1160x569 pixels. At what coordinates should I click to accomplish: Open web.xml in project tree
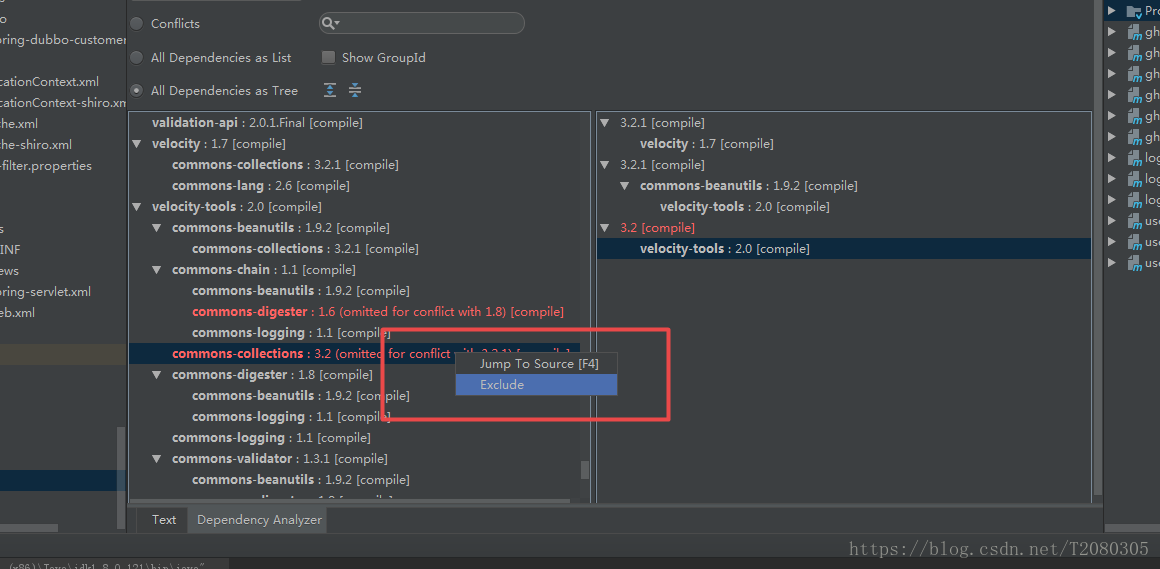(x=17, y=312)
